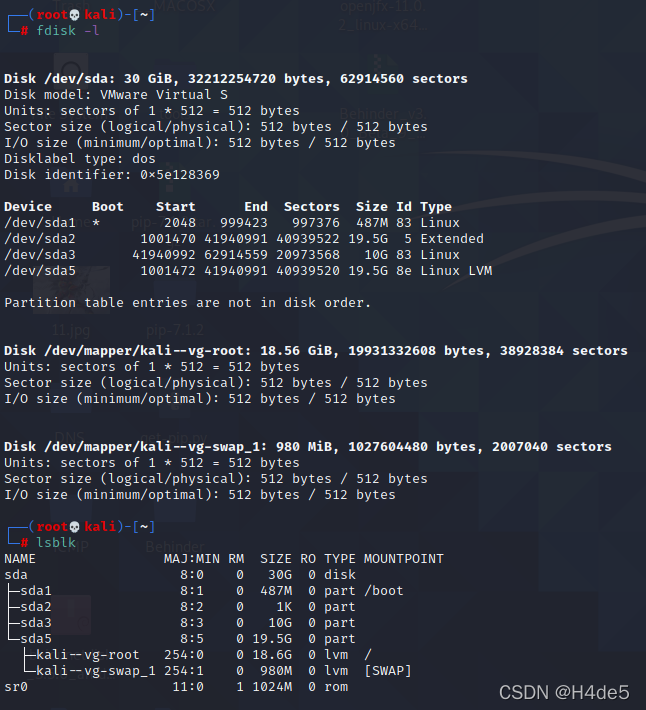Screen dimensions: 646x710
Task: Click the sr0 rom device row
Action: tap(176, 687)
